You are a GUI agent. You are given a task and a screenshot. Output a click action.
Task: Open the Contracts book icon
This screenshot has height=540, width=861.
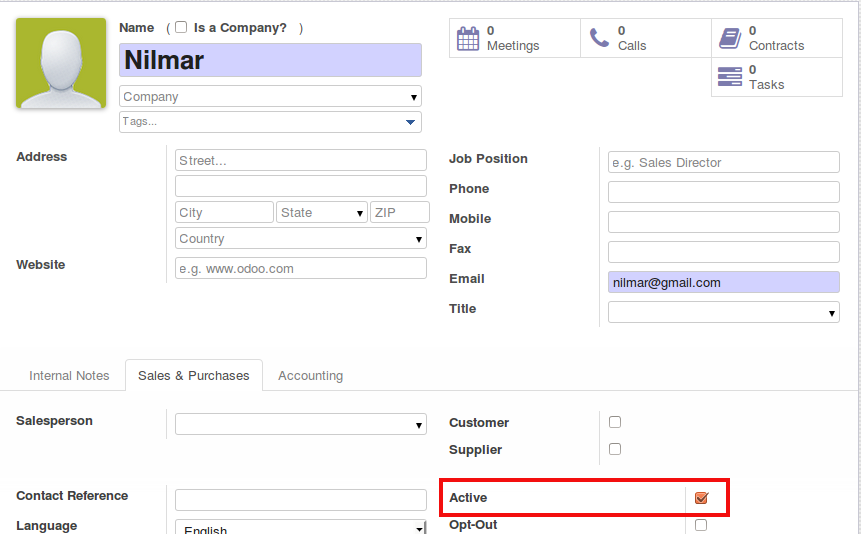point(730,38)
